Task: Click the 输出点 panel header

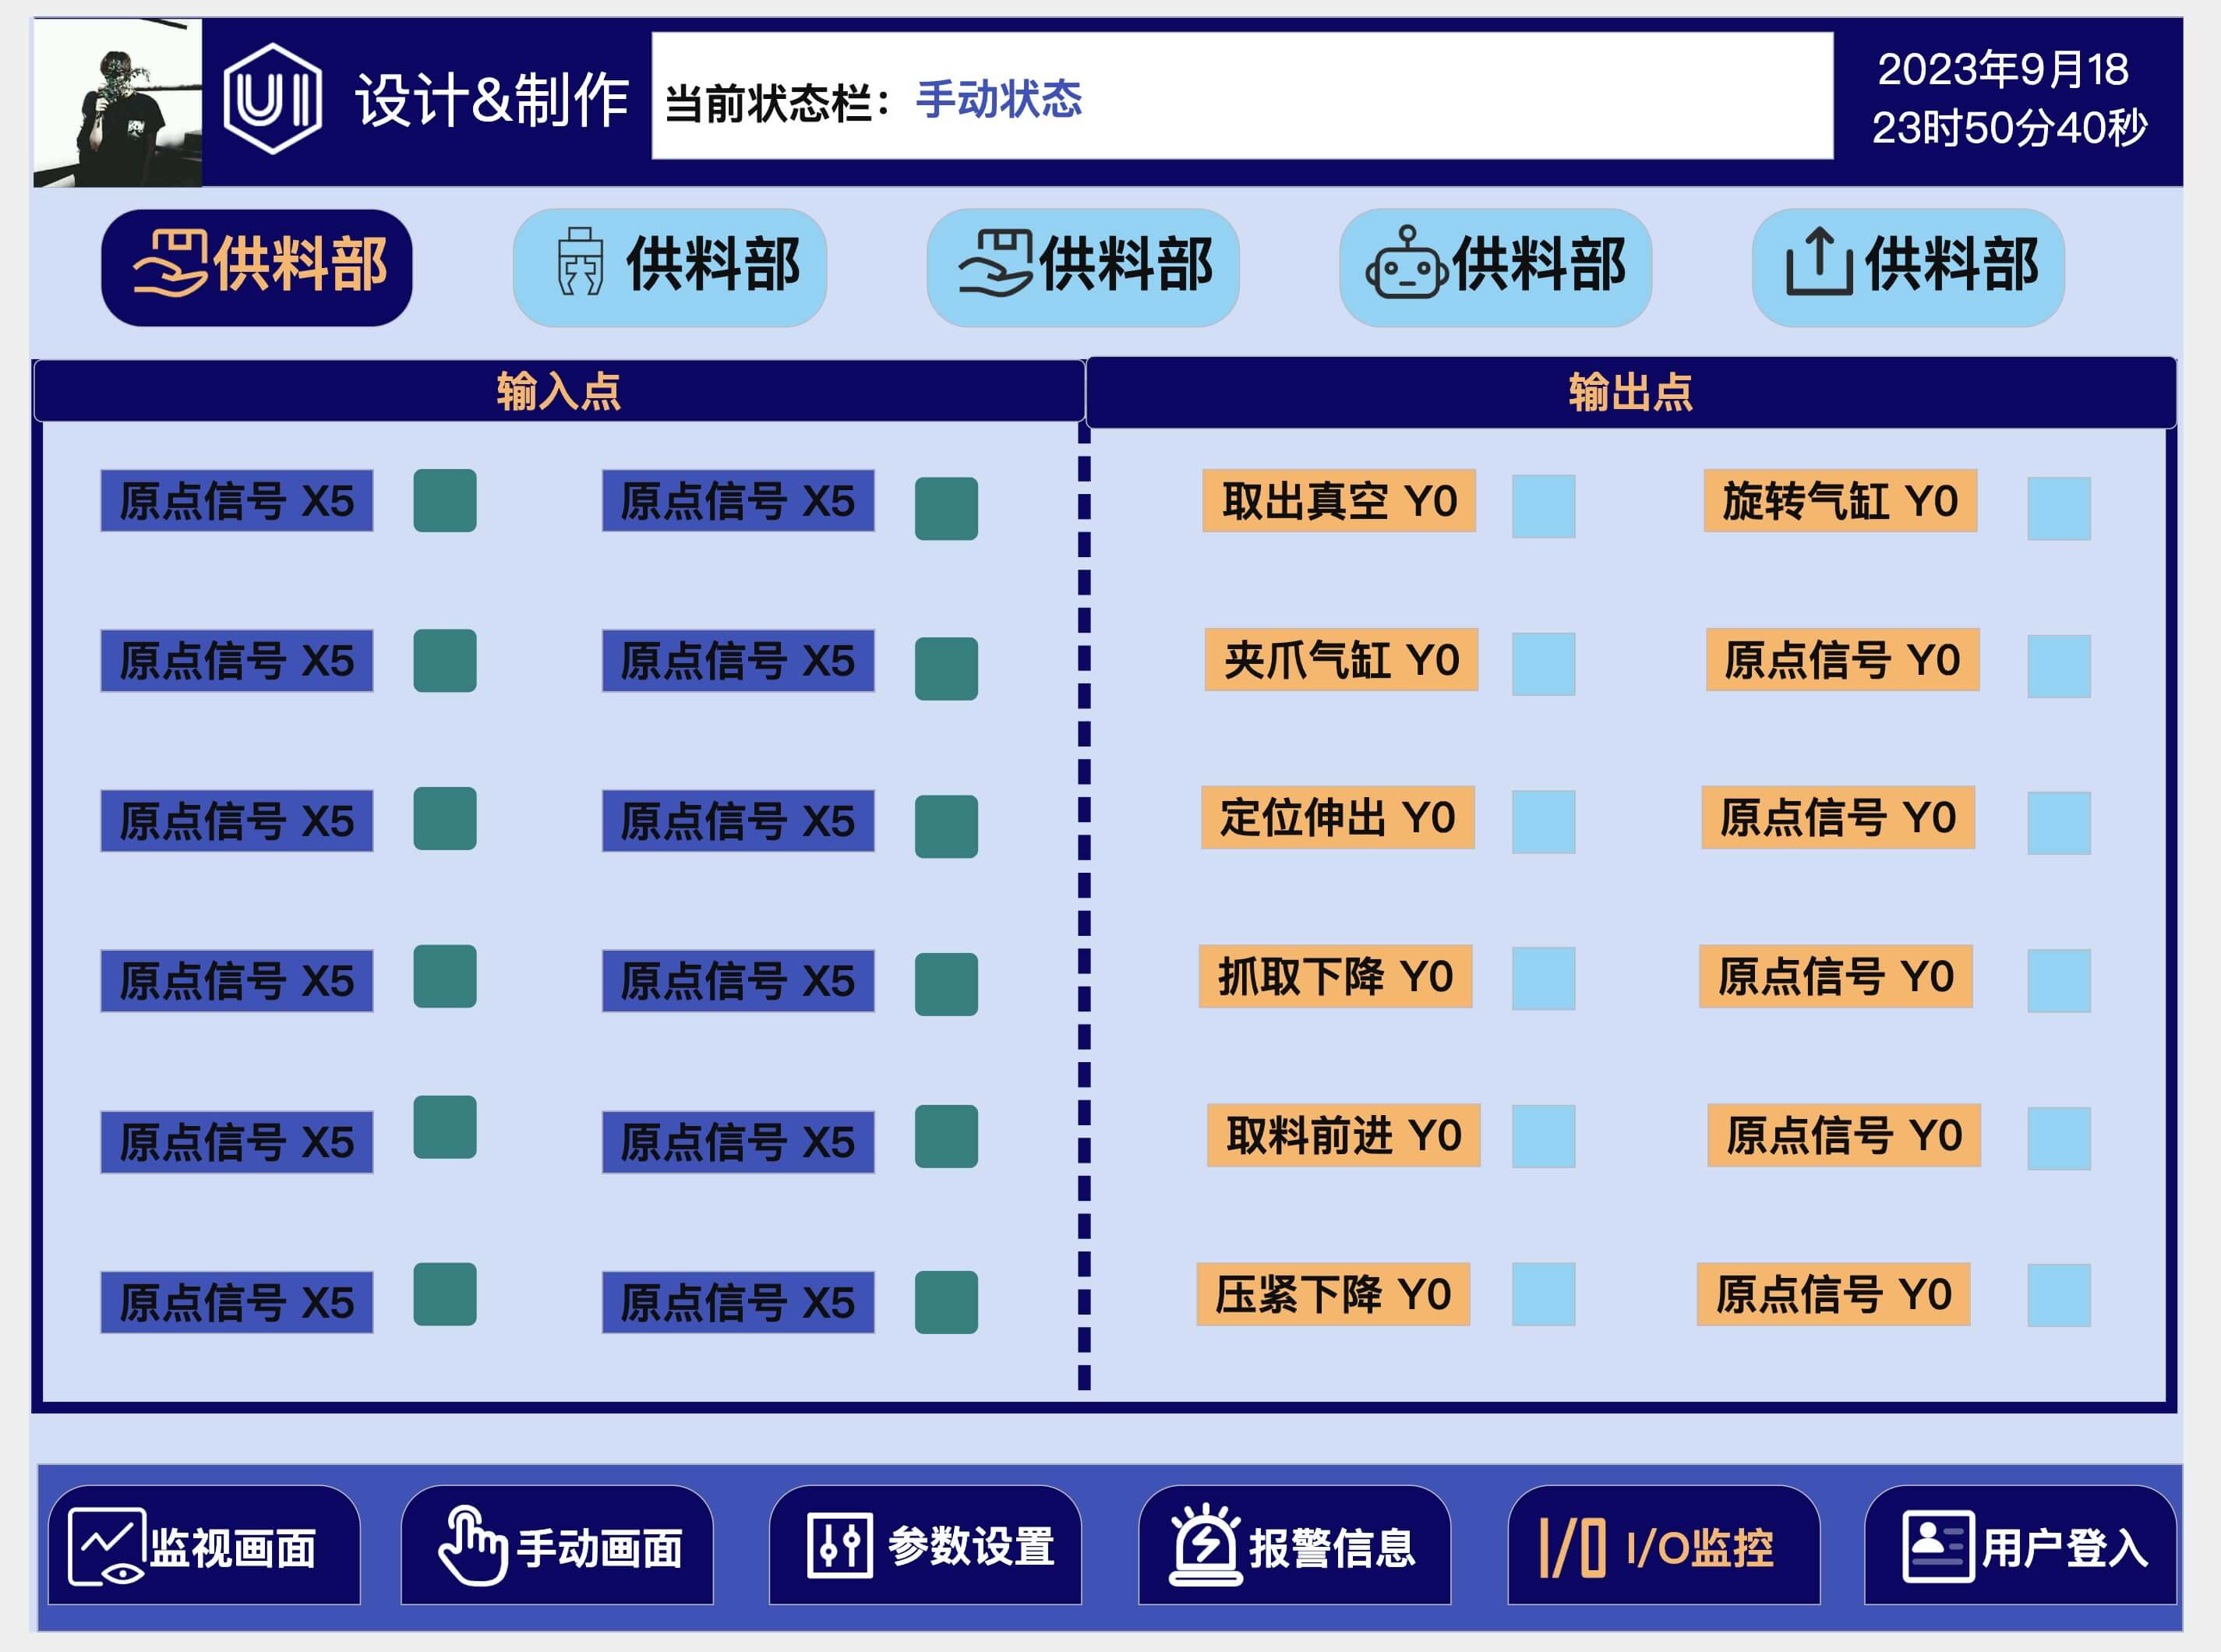Action: [1631, 392]
